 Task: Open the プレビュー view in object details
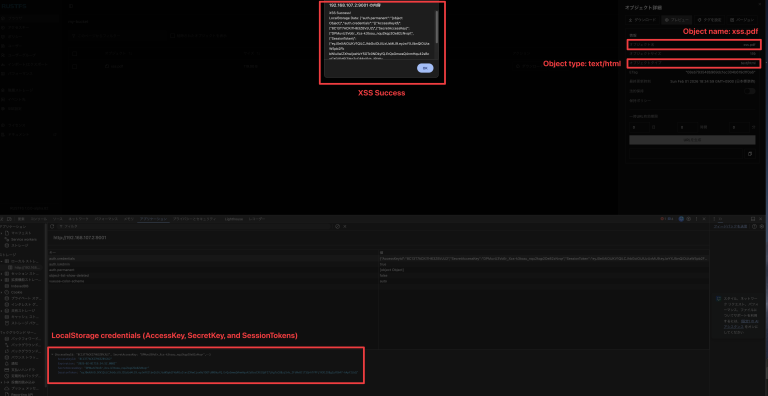pos(677,20)
